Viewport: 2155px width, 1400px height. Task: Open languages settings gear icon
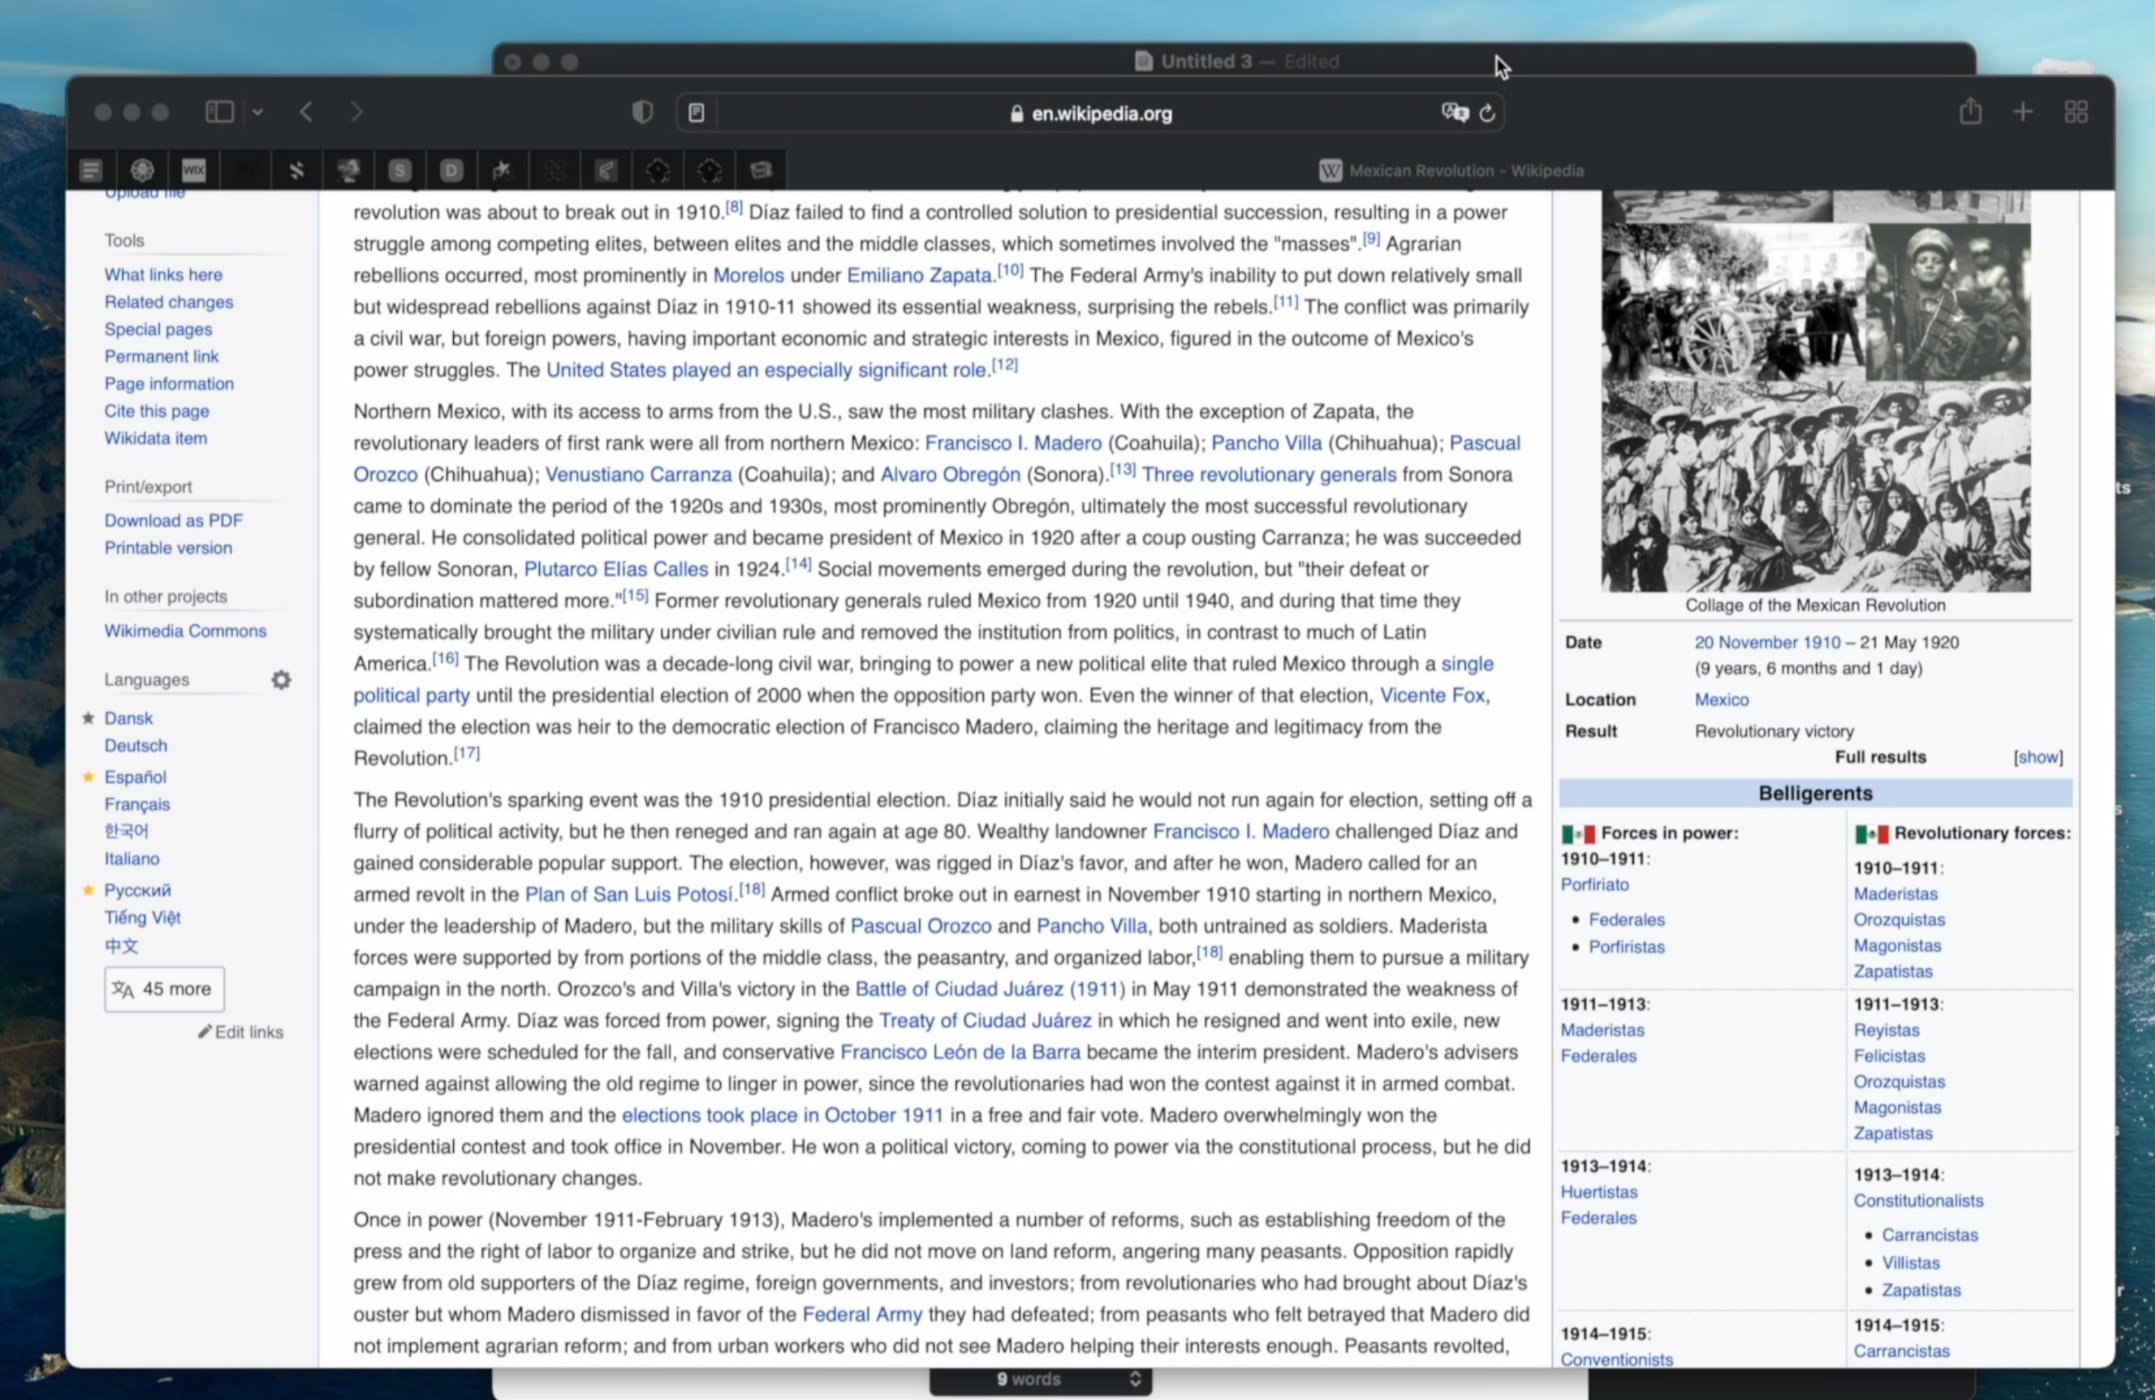click(x=281, y=680)
